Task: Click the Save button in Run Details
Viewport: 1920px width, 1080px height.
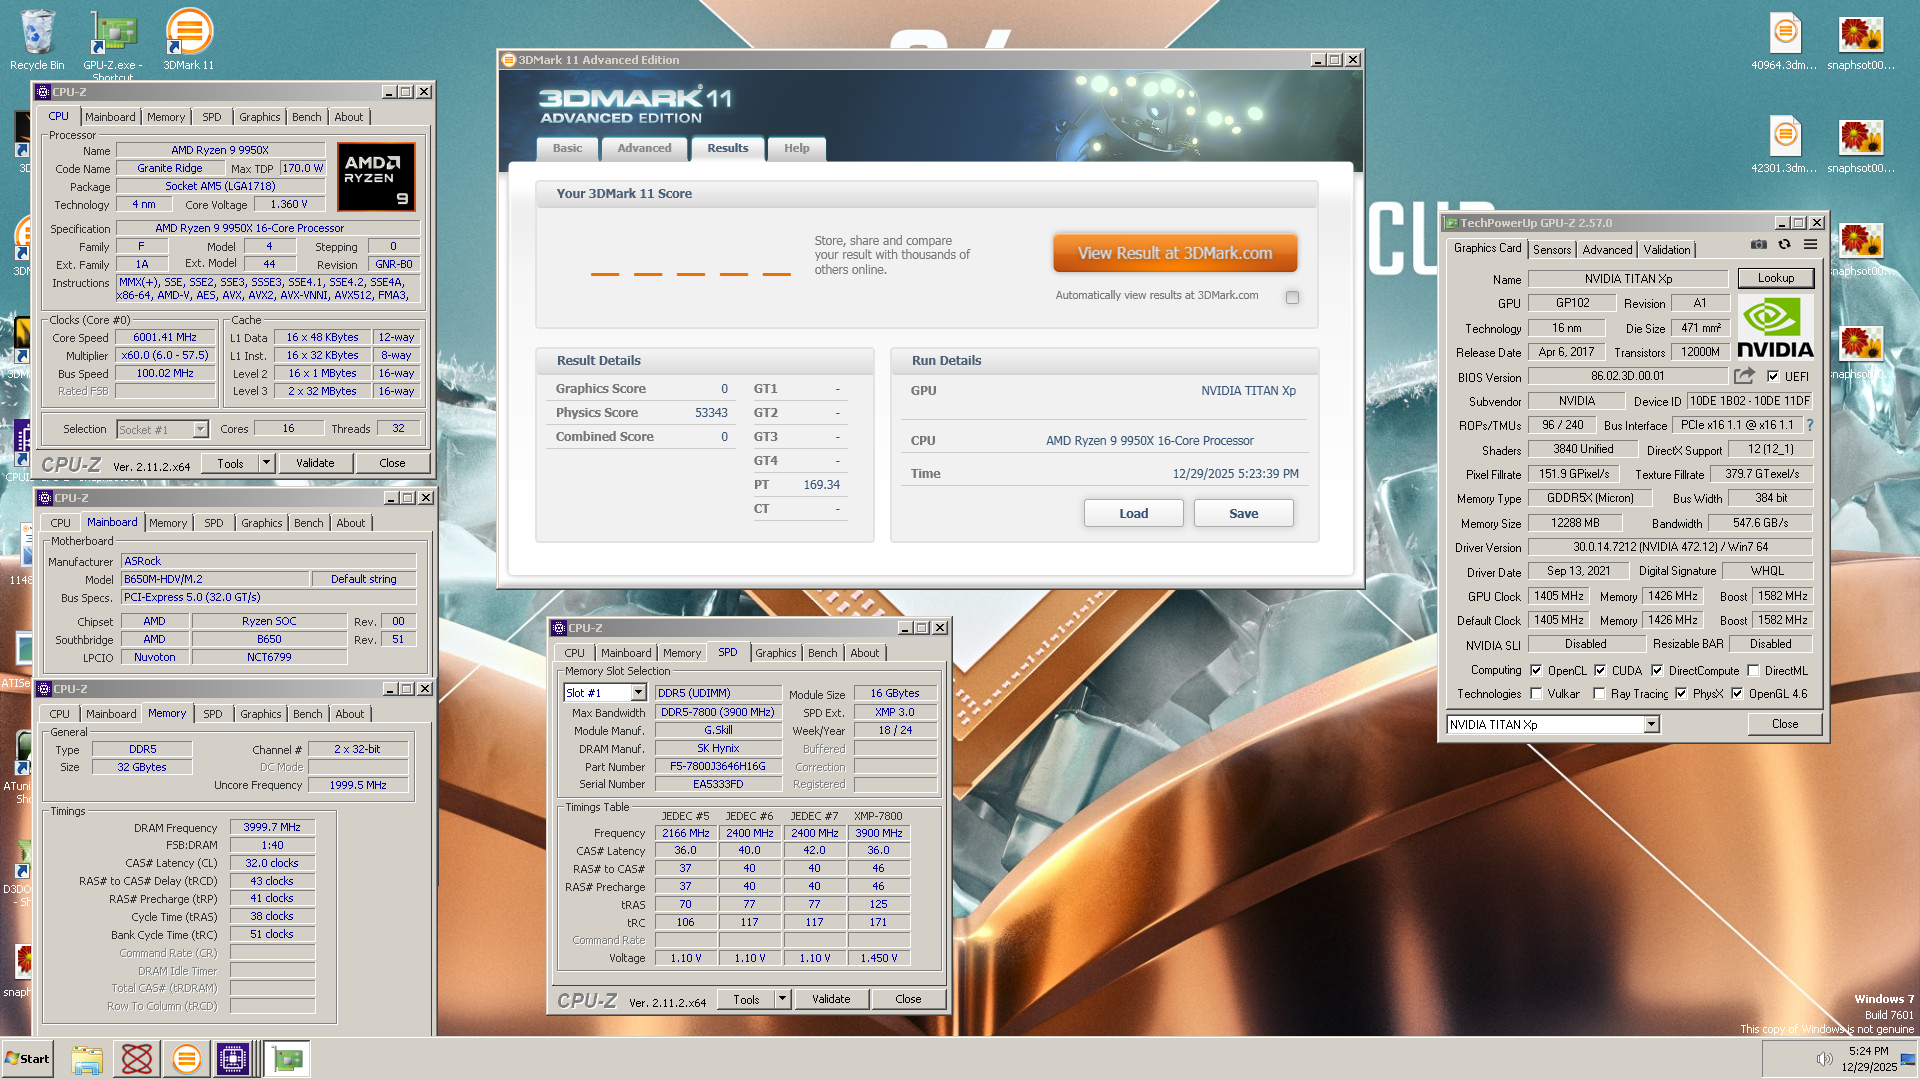Action: 1243,513
